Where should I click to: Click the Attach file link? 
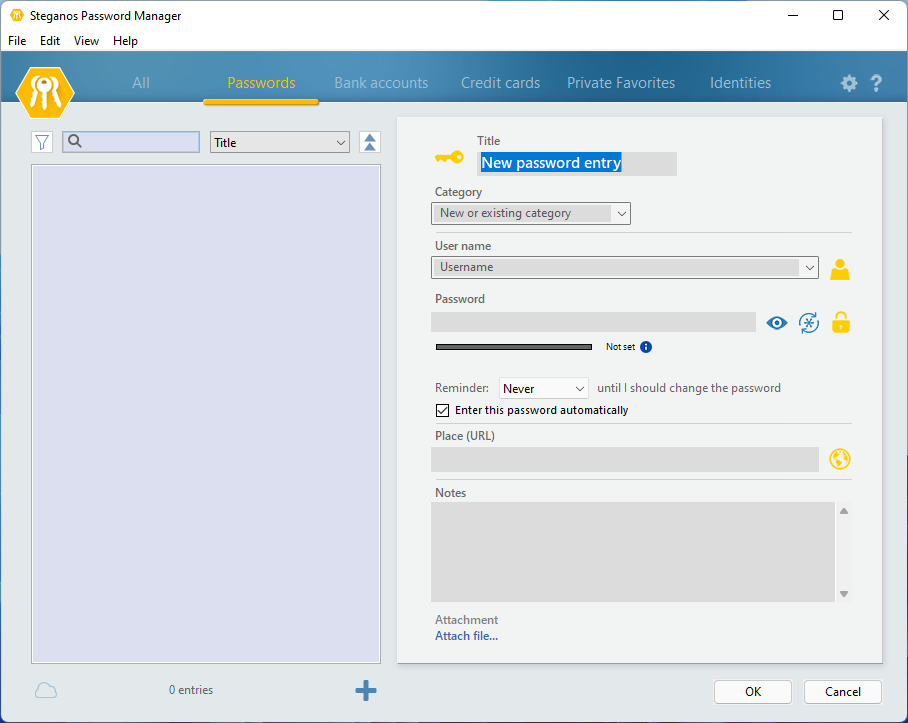pos(466,636)
